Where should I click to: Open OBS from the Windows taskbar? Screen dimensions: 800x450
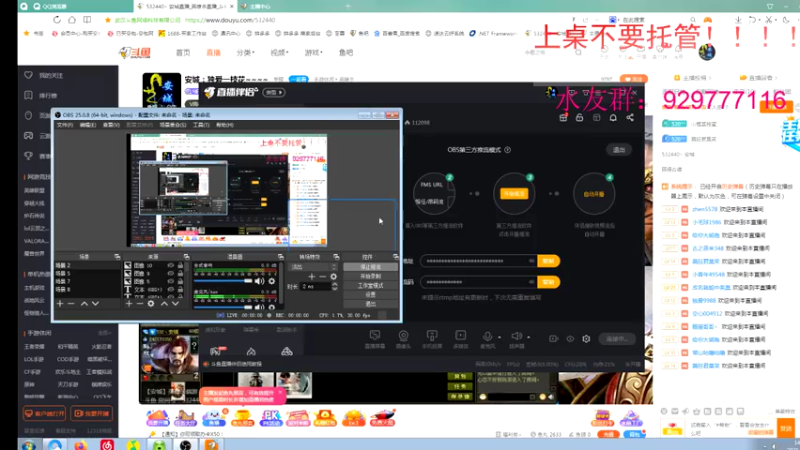186,445
